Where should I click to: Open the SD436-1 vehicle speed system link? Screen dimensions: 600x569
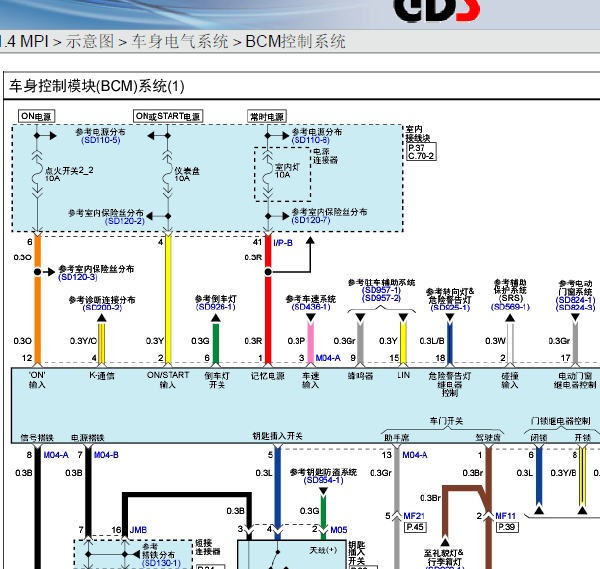coord(311,307)
